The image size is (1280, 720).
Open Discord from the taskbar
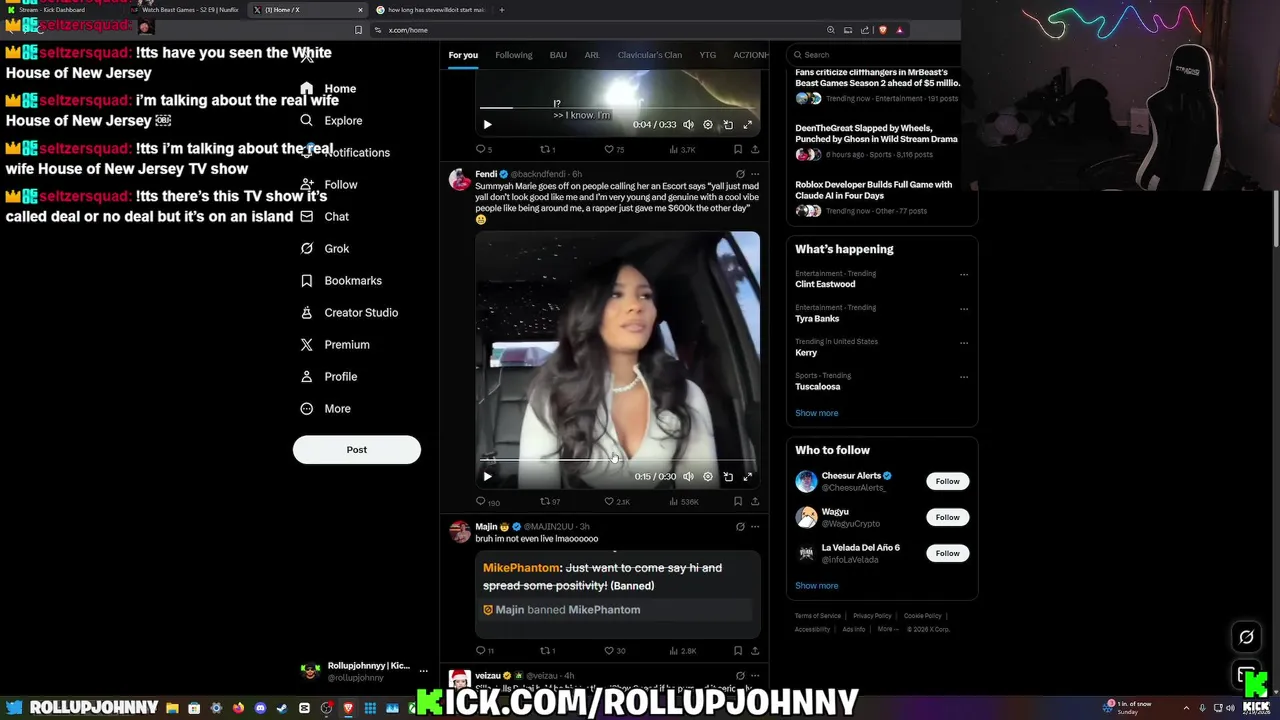point(260,709)
